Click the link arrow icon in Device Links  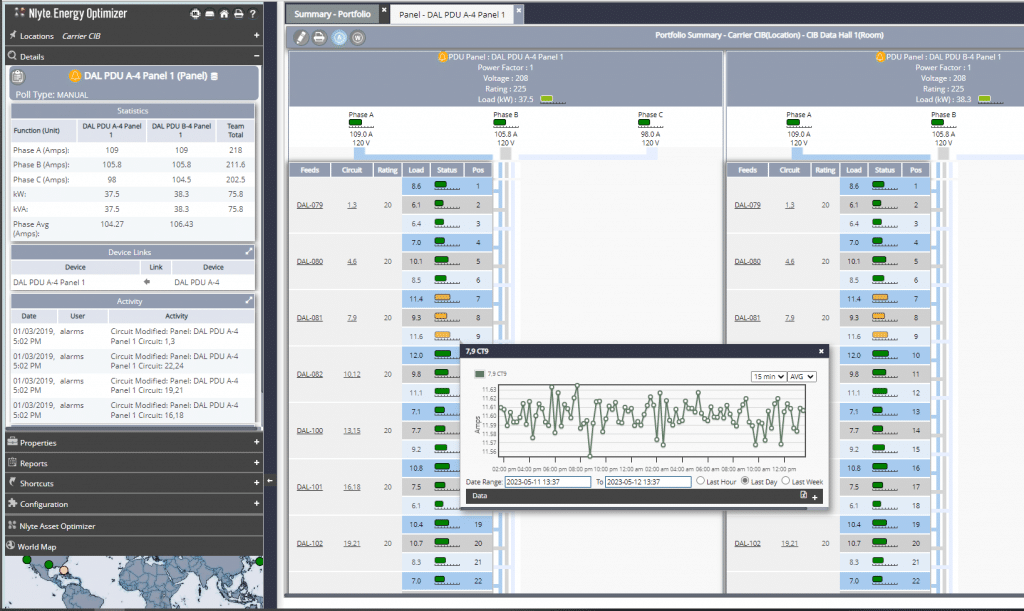click(147, 282)
